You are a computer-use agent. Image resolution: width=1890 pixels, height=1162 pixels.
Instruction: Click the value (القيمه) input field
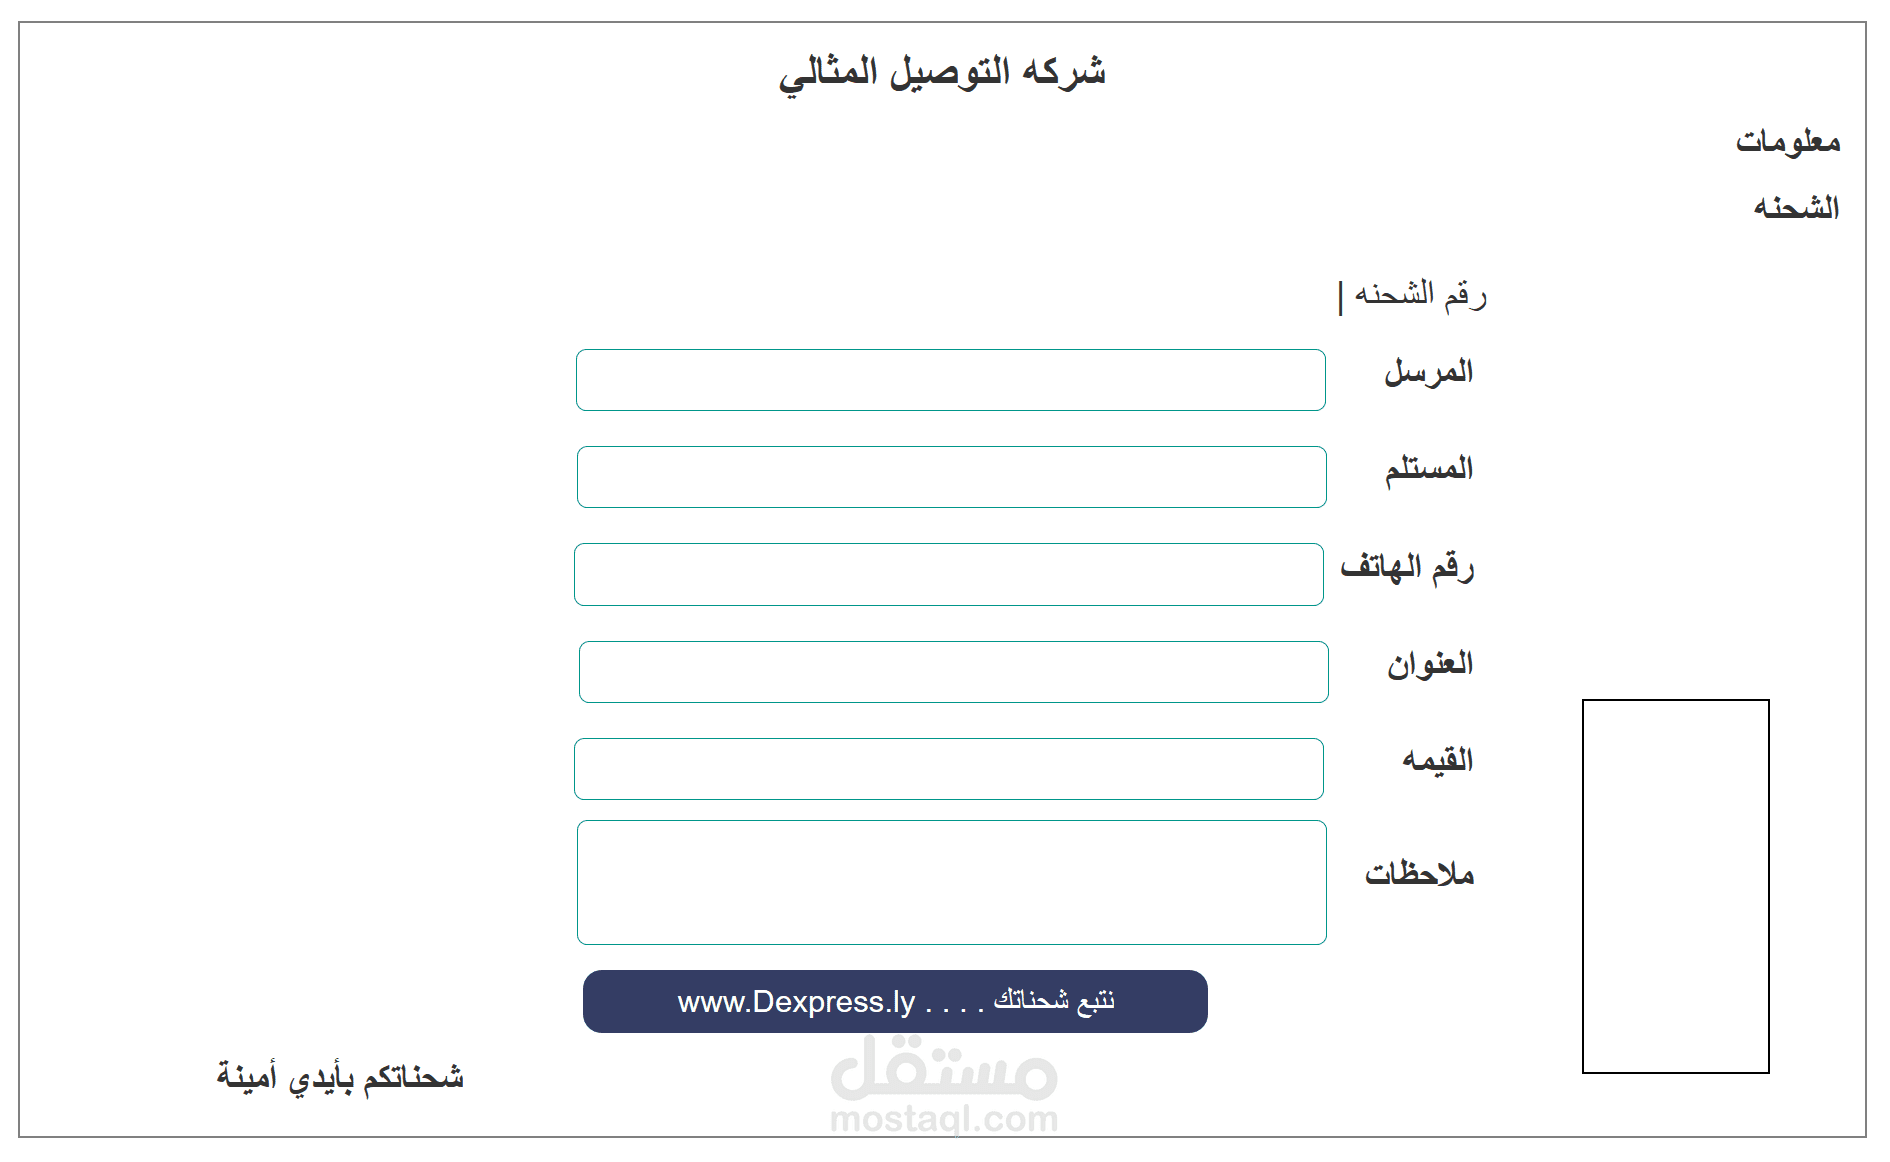(x=948, y=768)
